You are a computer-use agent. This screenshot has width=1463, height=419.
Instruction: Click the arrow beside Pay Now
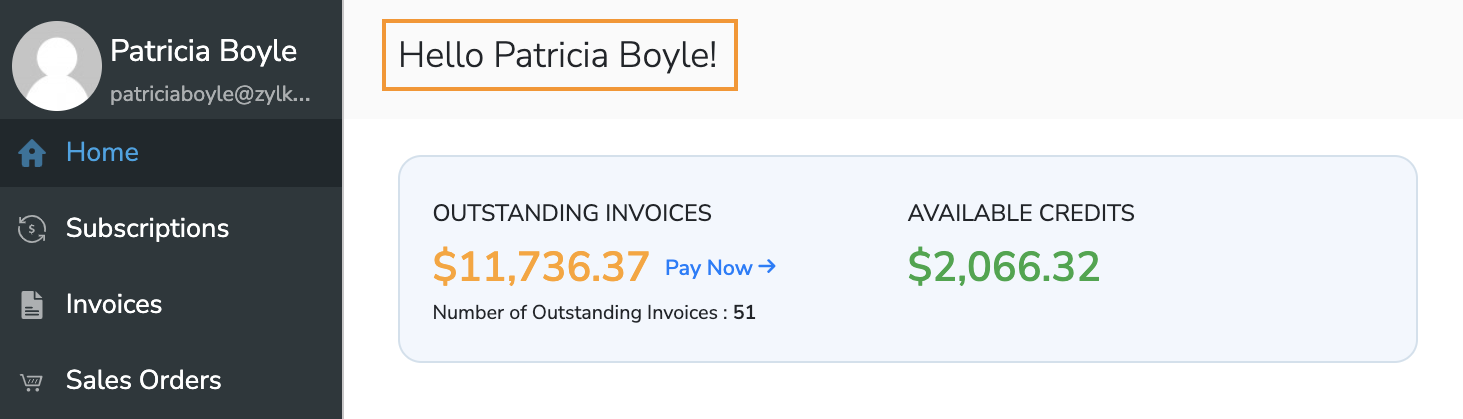(x=767, y=267)
